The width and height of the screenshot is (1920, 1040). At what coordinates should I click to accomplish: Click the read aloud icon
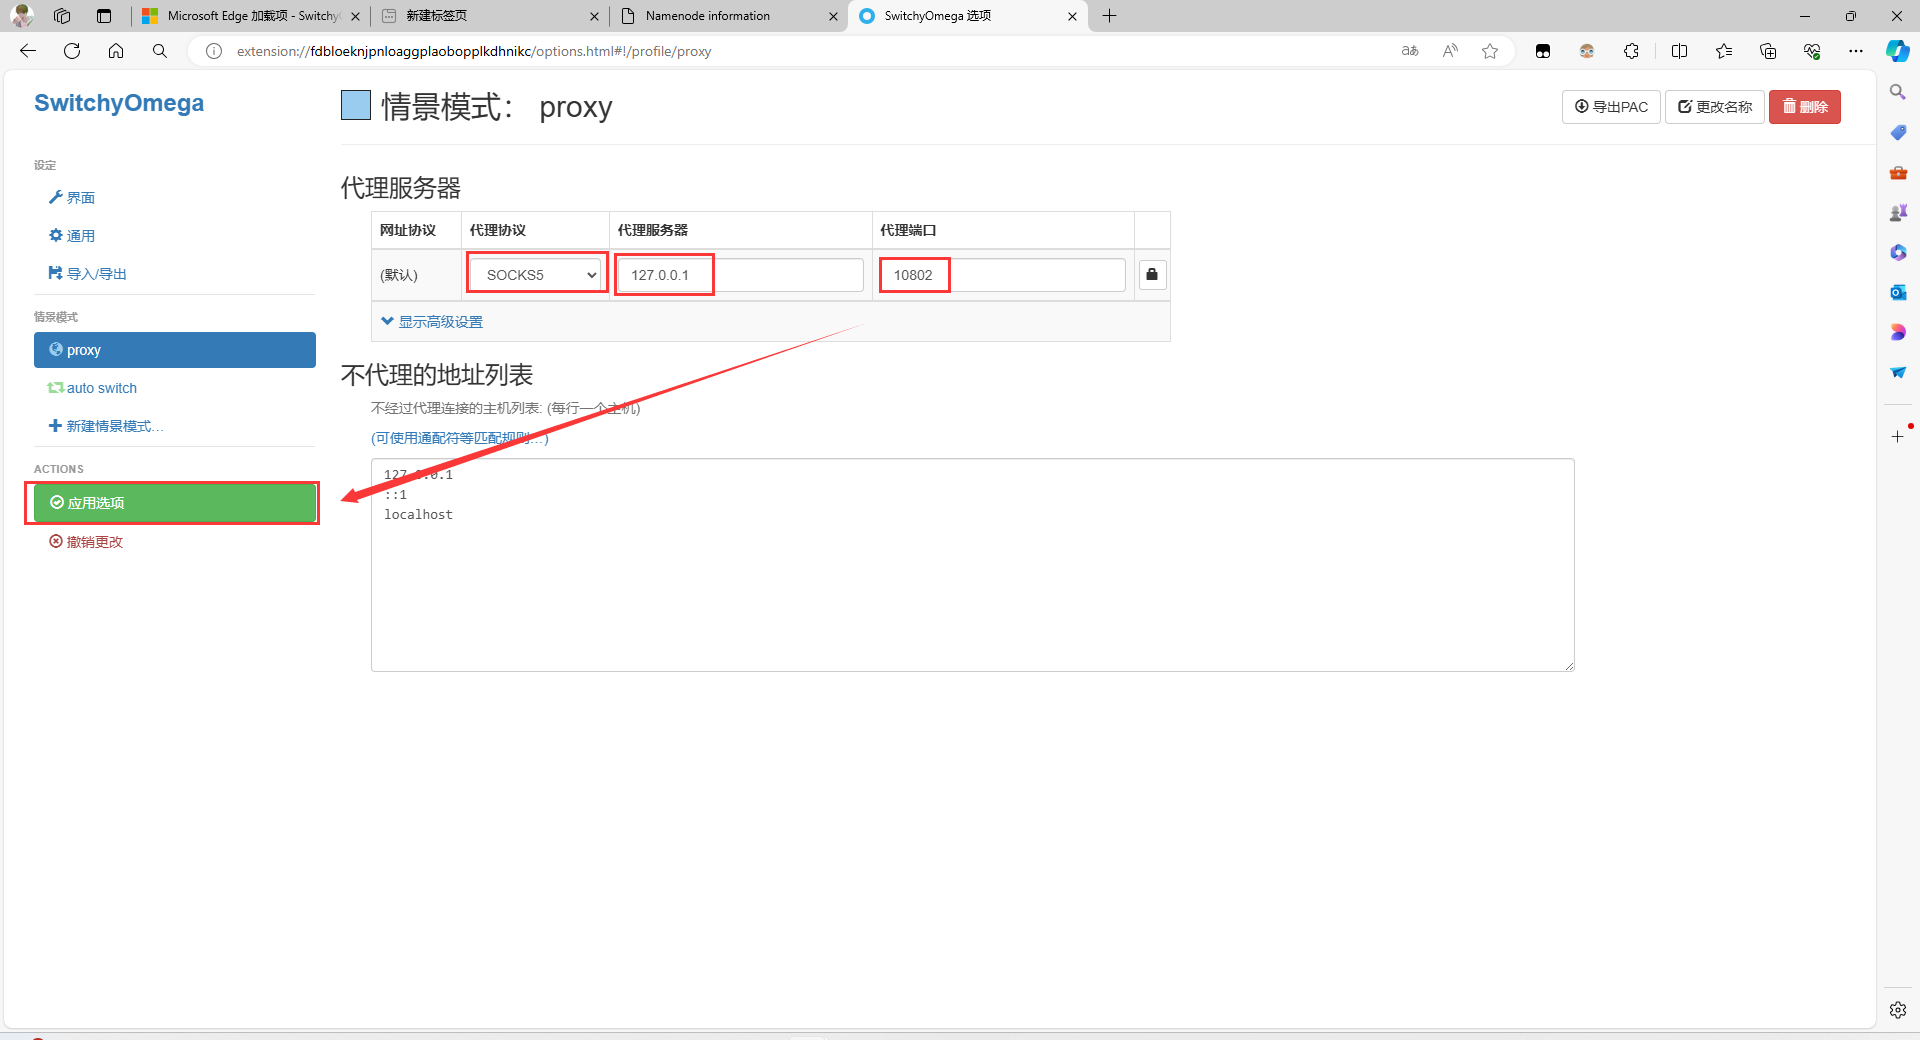coord(1450,51)
